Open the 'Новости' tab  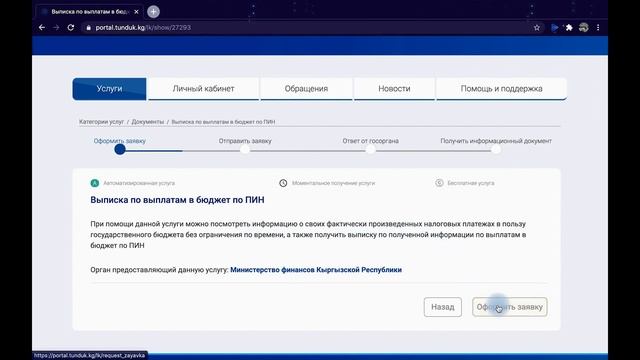tap(394, 89)
